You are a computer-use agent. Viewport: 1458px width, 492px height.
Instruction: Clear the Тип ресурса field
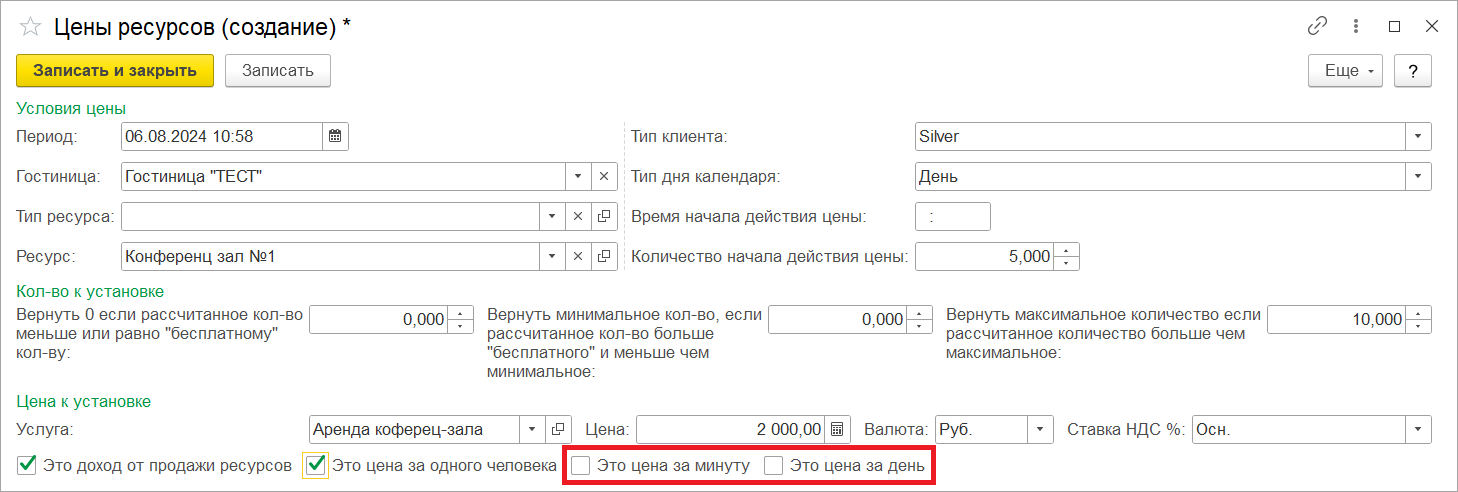[578, 216]
